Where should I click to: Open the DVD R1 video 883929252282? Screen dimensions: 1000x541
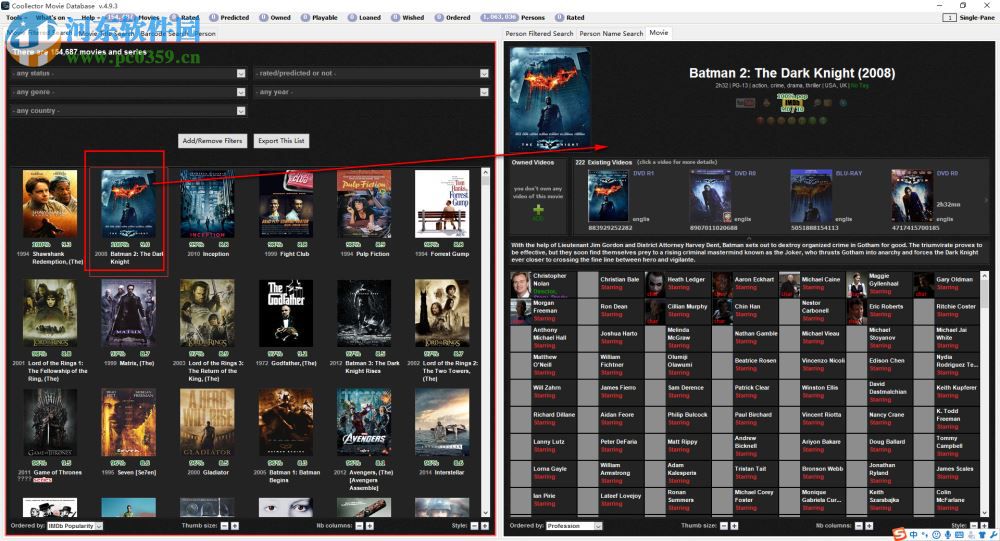click(x=610, y=198)
